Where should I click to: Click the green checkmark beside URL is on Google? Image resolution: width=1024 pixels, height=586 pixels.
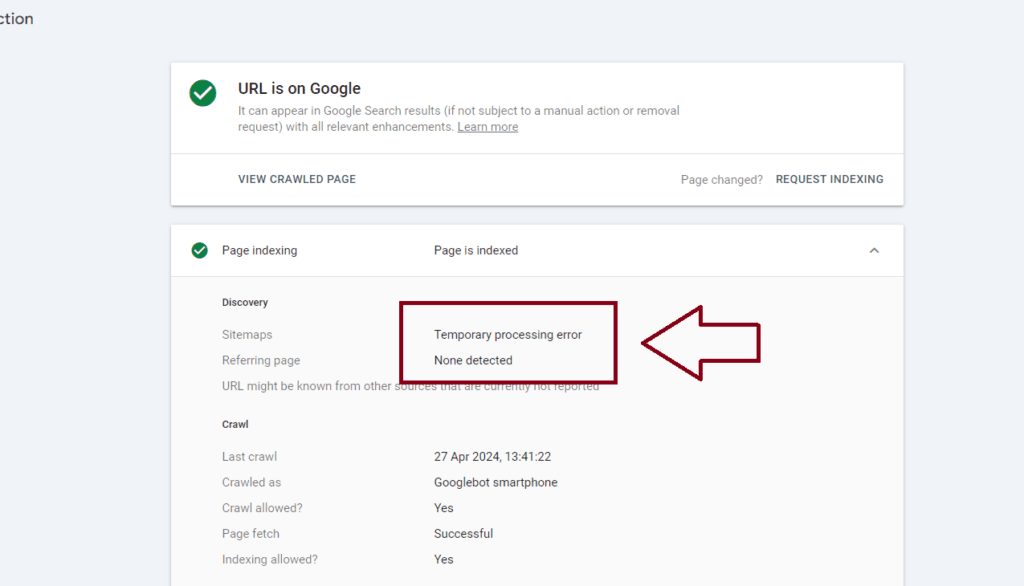[x=203, y=93]
